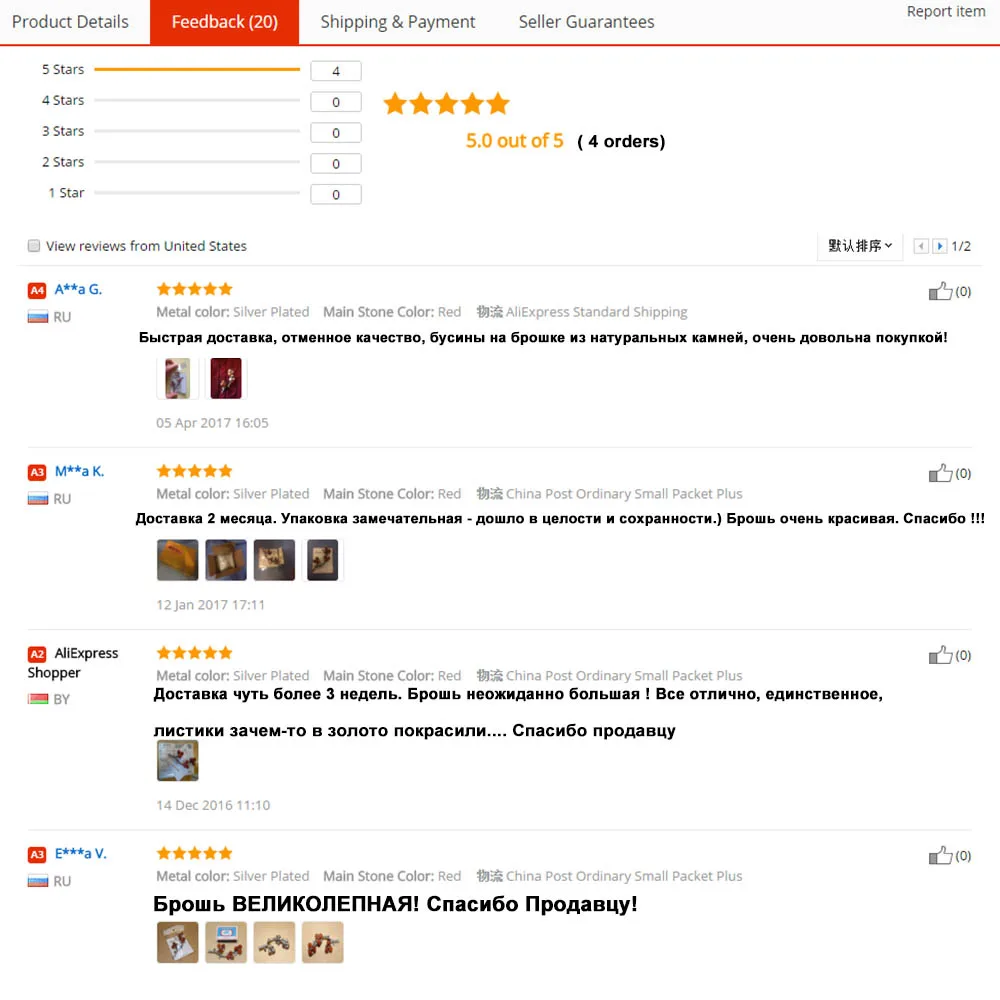
Task: Open reviewer M**a K. profile
Action: coord(79,471)
